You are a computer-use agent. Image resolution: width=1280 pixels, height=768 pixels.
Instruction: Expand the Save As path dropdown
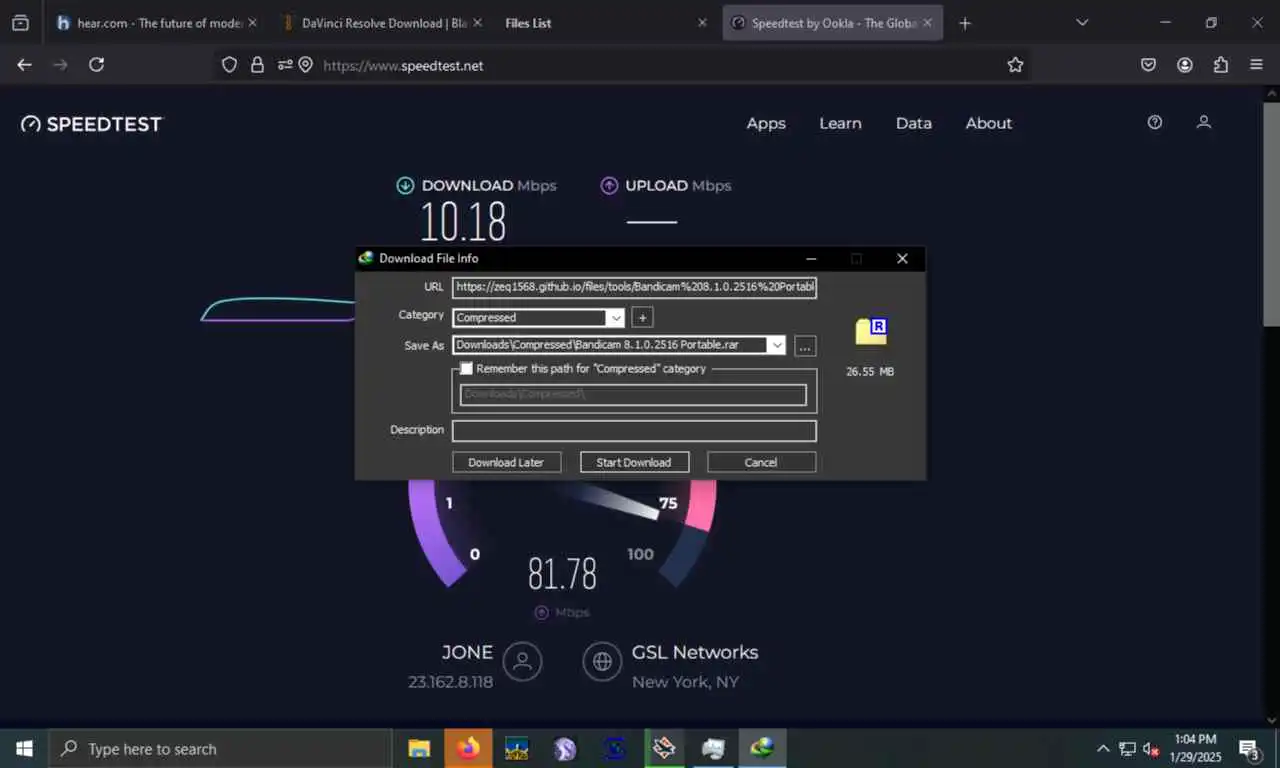click(x=776, y=345)
